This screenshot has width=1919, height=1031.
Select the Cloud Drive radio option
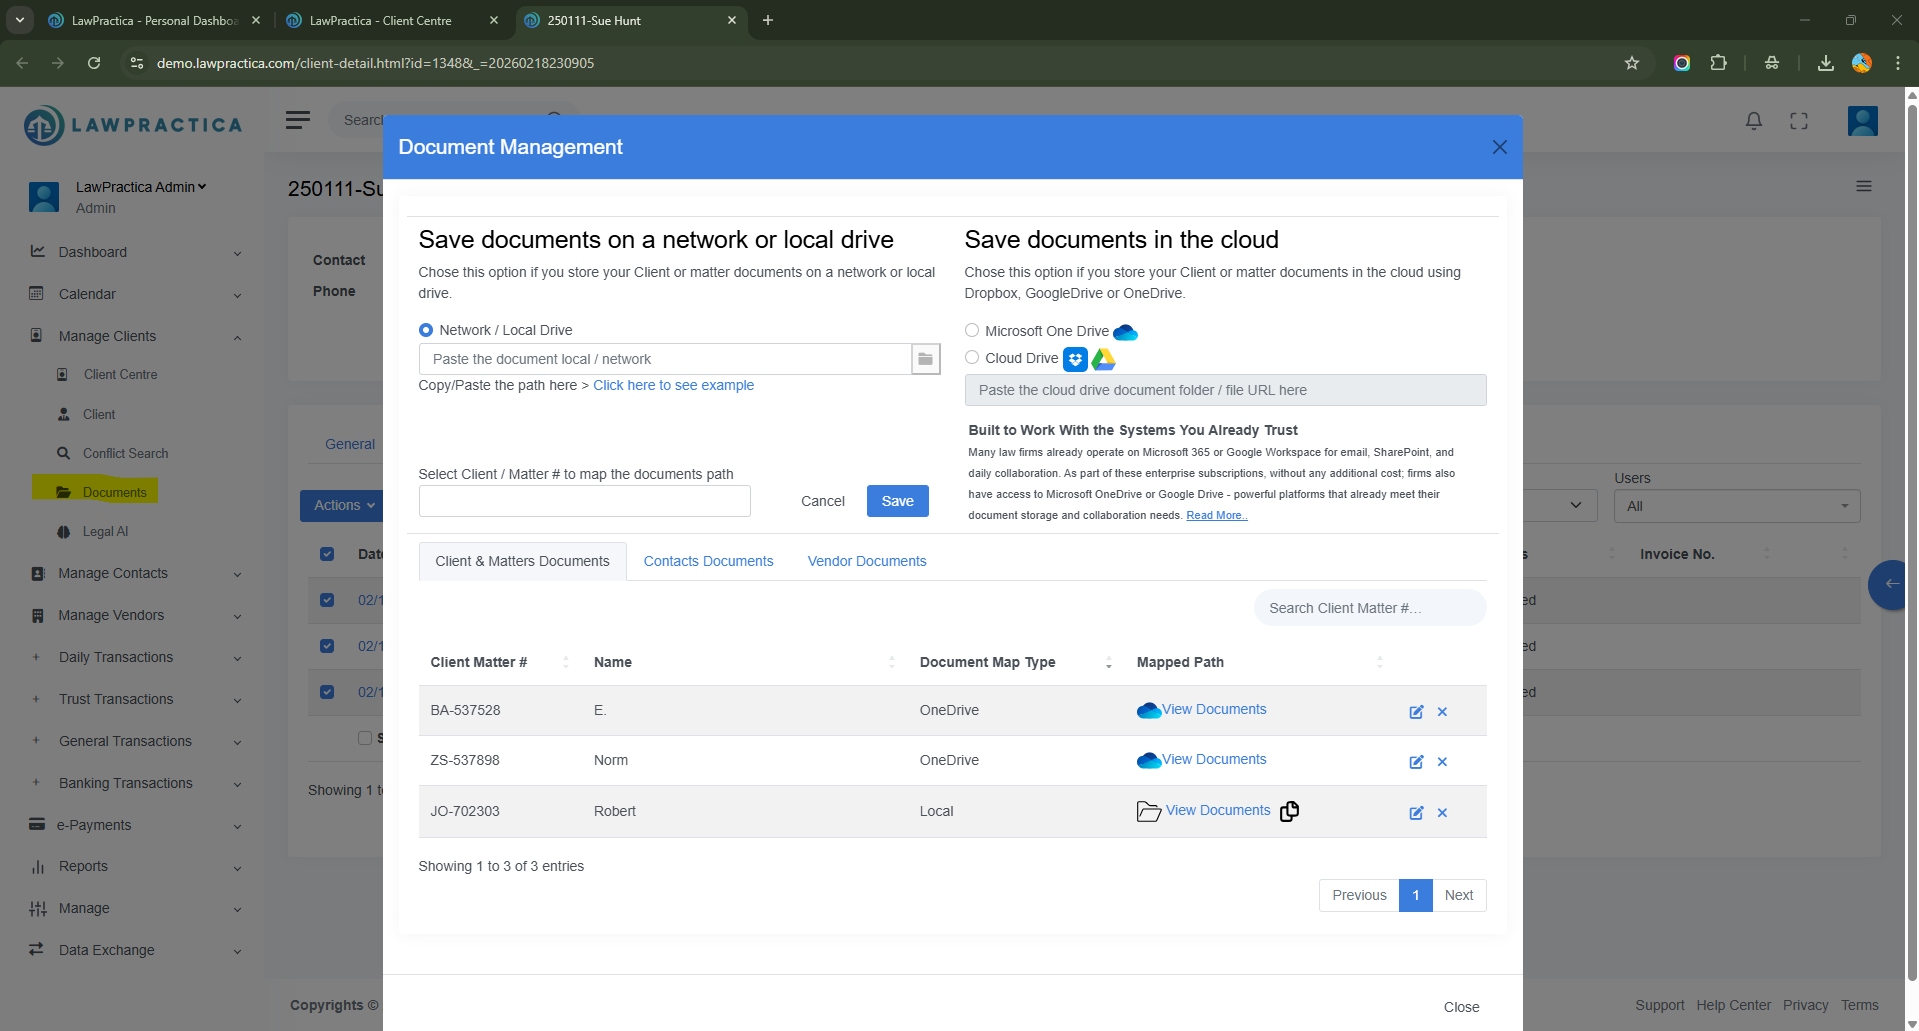(972, 358)
